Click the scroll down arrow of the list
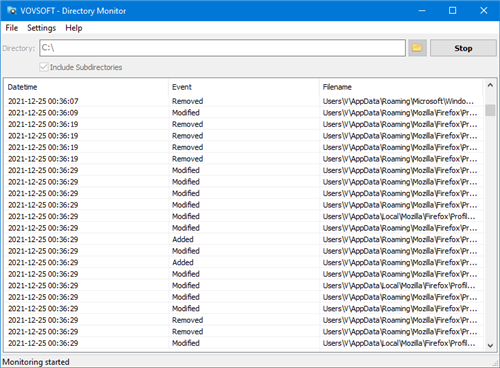This screenshot has height=368, width=500. (x=490, y=345)
